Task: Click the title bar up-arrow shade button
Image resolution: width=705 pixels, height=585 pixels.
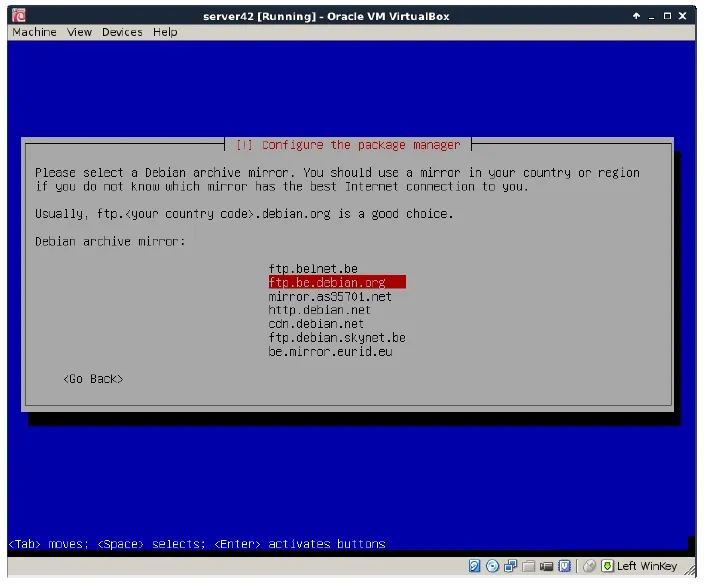Action: (636, 16)
